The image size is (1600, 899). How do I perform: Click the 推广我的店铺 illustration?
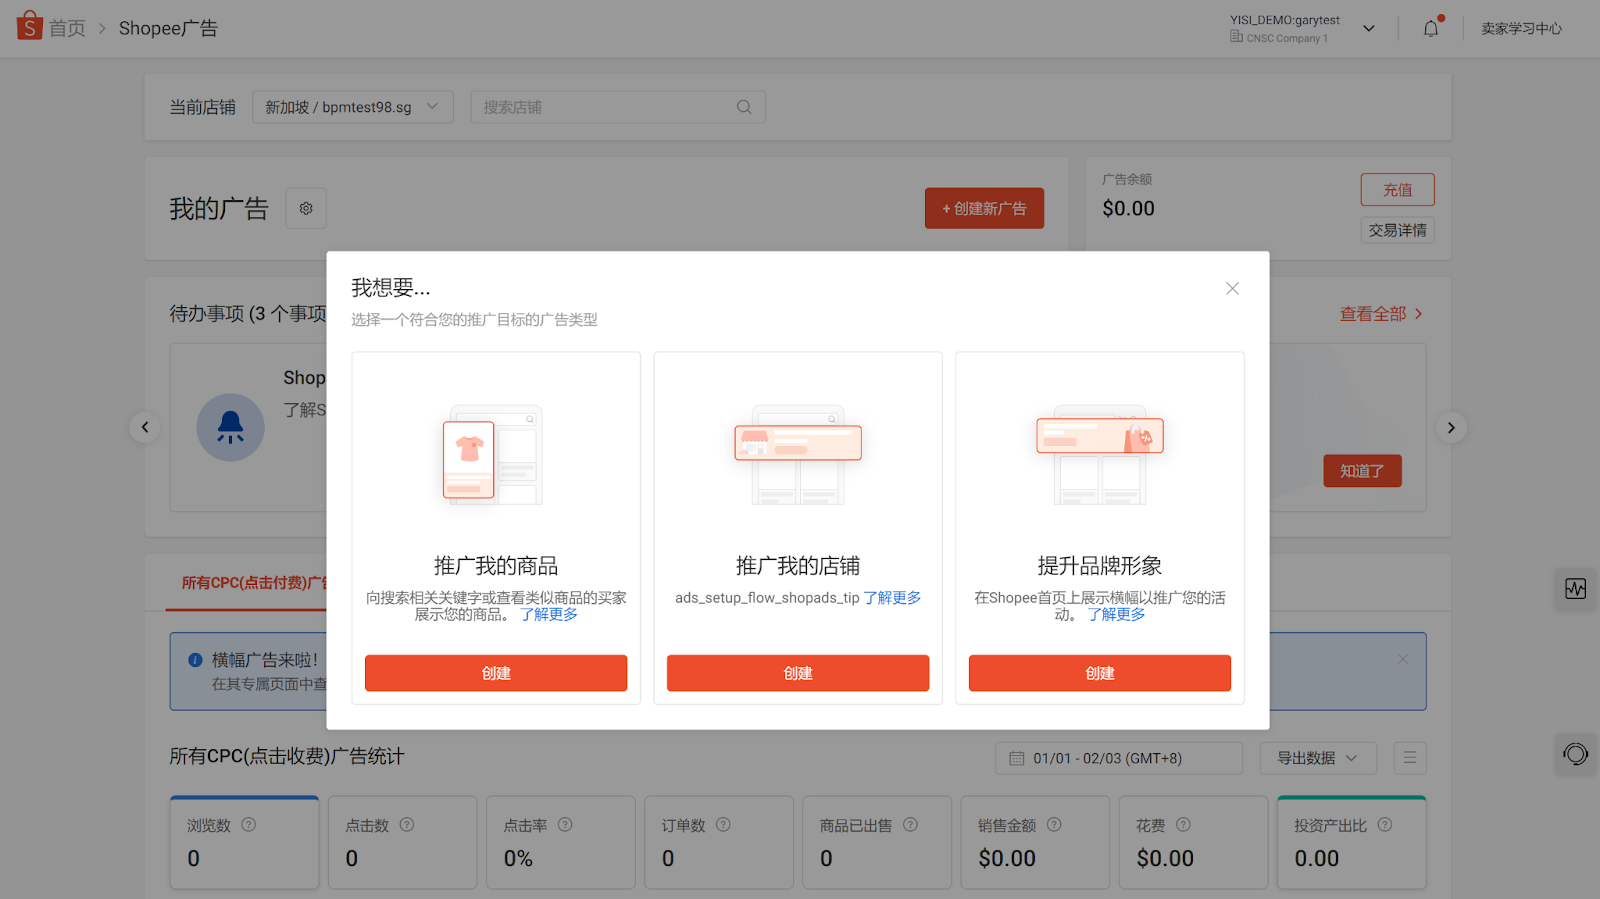click(x=798, y=455)
